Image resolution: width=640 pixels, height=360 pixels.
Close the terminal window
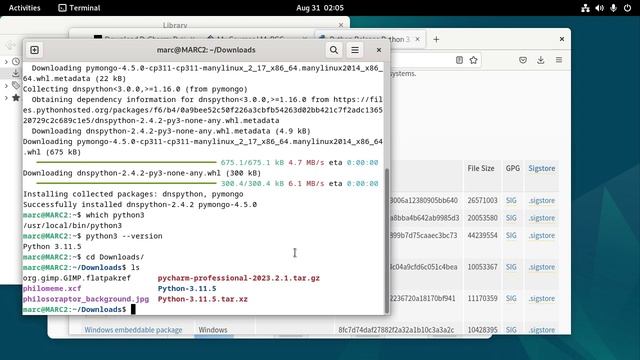(379, 50)
